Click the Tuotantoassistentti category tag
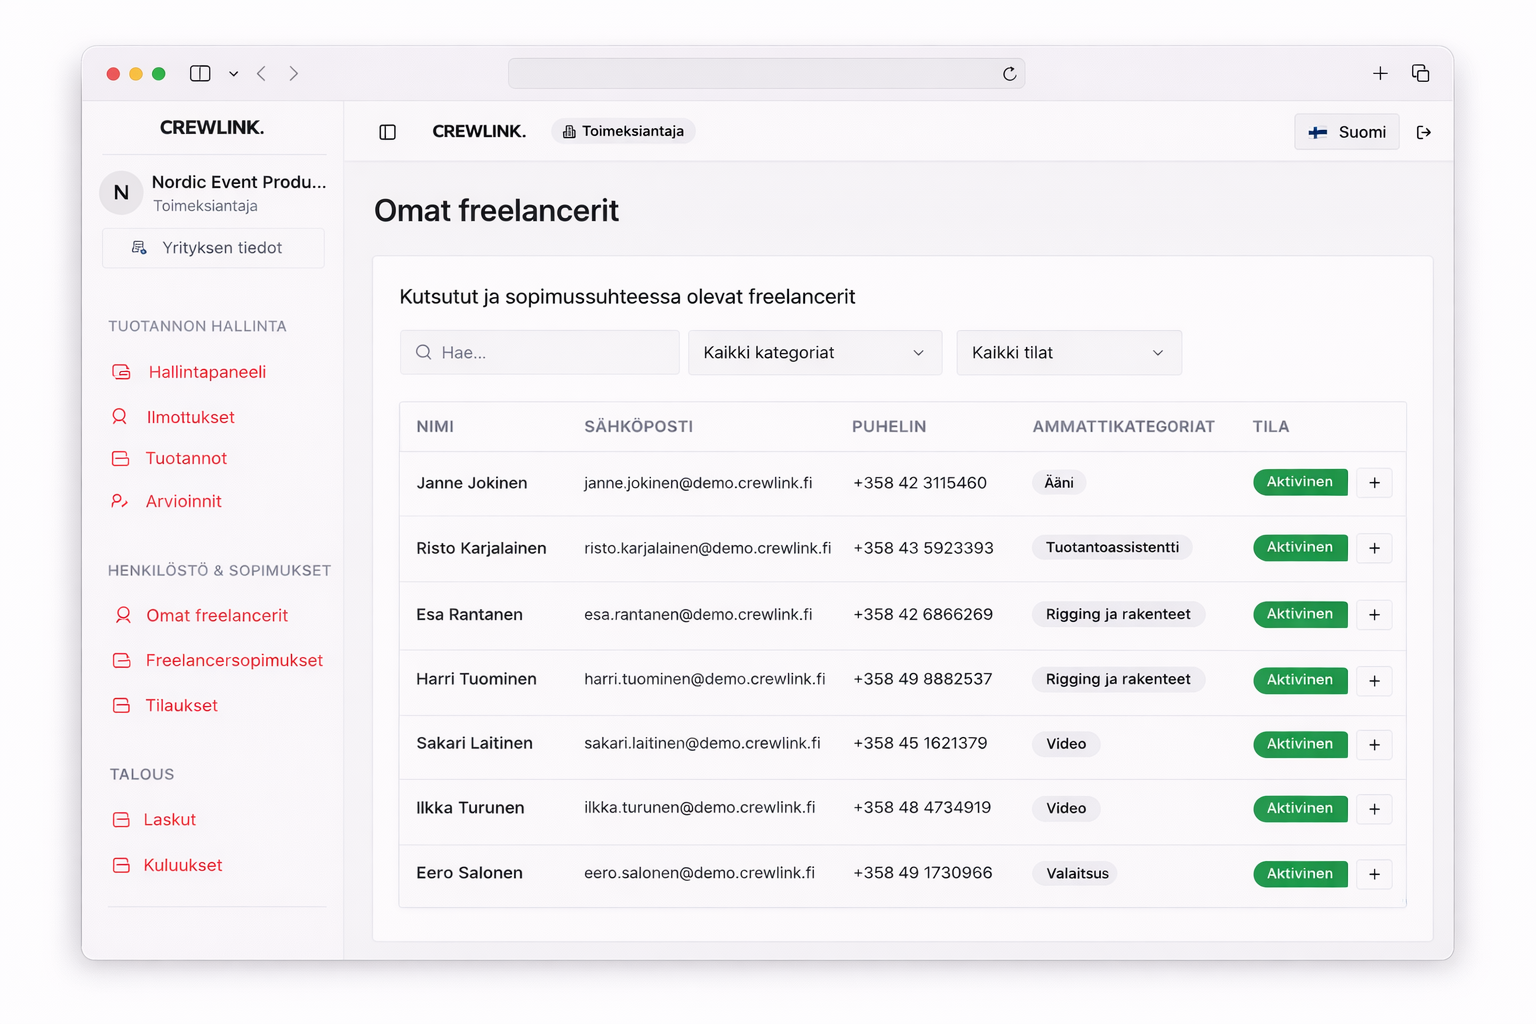This screenshot has height=1024, width=1536. pos(1112,547)
